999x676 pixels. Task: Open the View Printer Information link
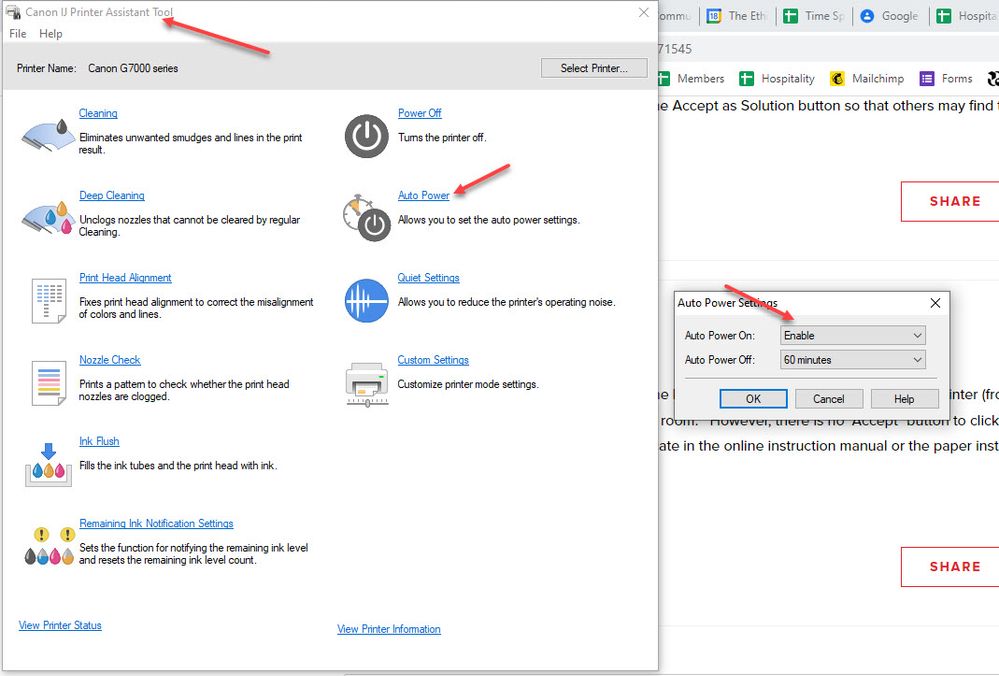[x=389, y=630]
